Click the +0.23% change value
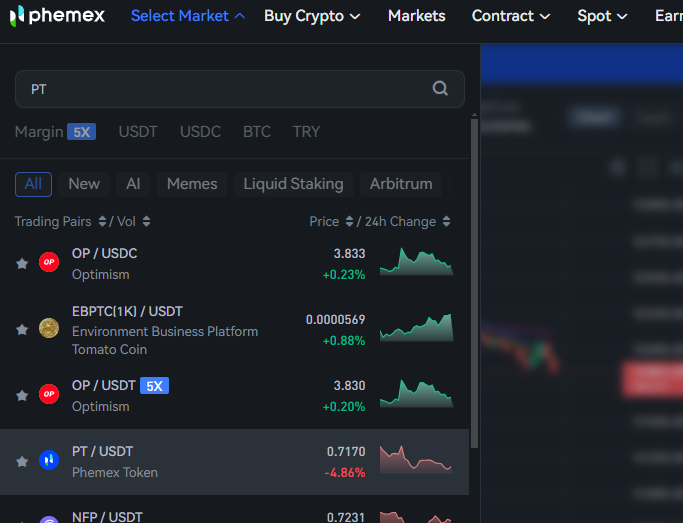 (344, 275)
